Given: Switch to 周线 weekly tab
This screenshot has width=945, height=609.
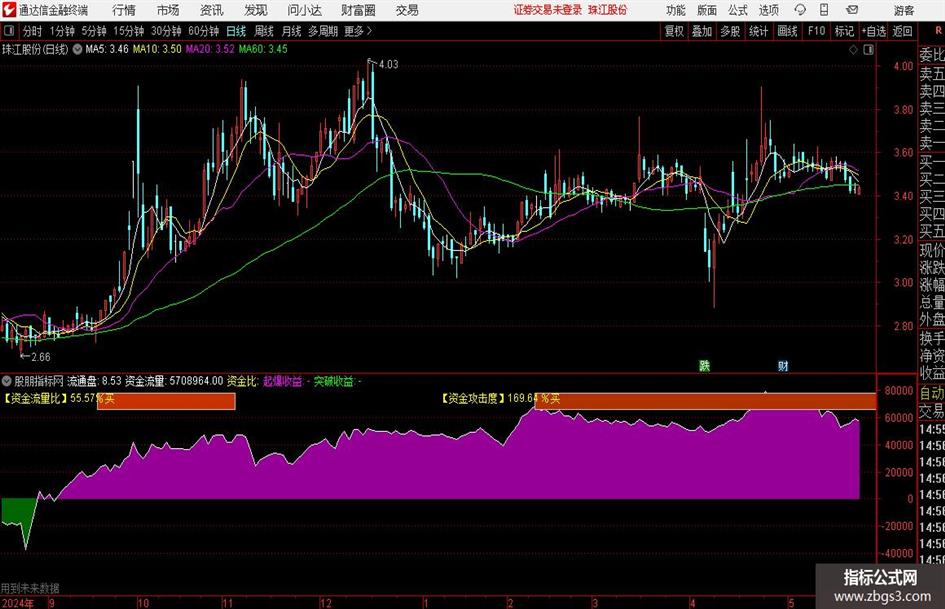Looking at the screenshot, I should [x=263, y=31].
